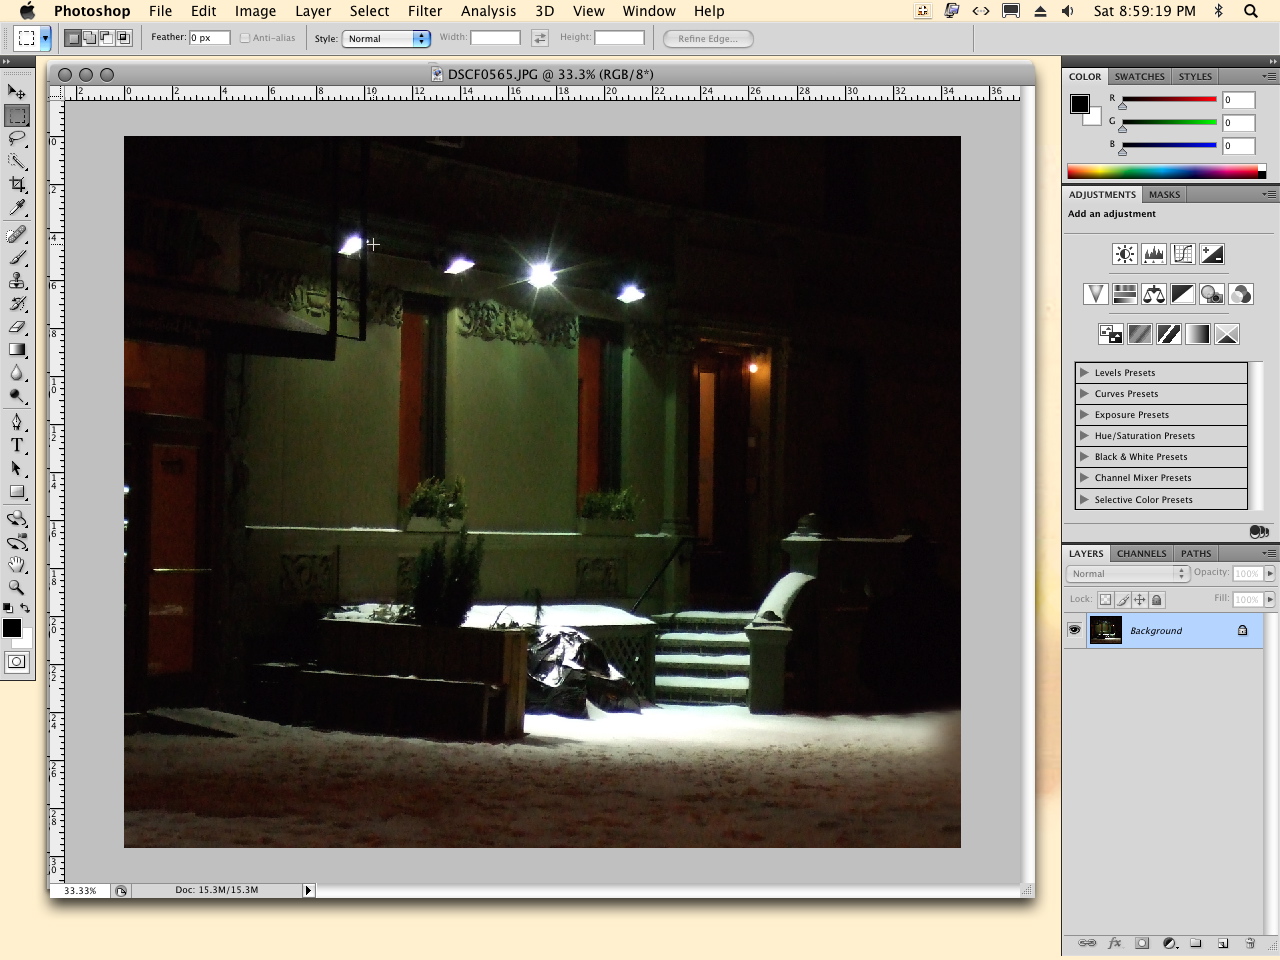The height and width of the screenshot is (960, 1280).
Task: Select the Eraser tool
Action: click(17, 327)
